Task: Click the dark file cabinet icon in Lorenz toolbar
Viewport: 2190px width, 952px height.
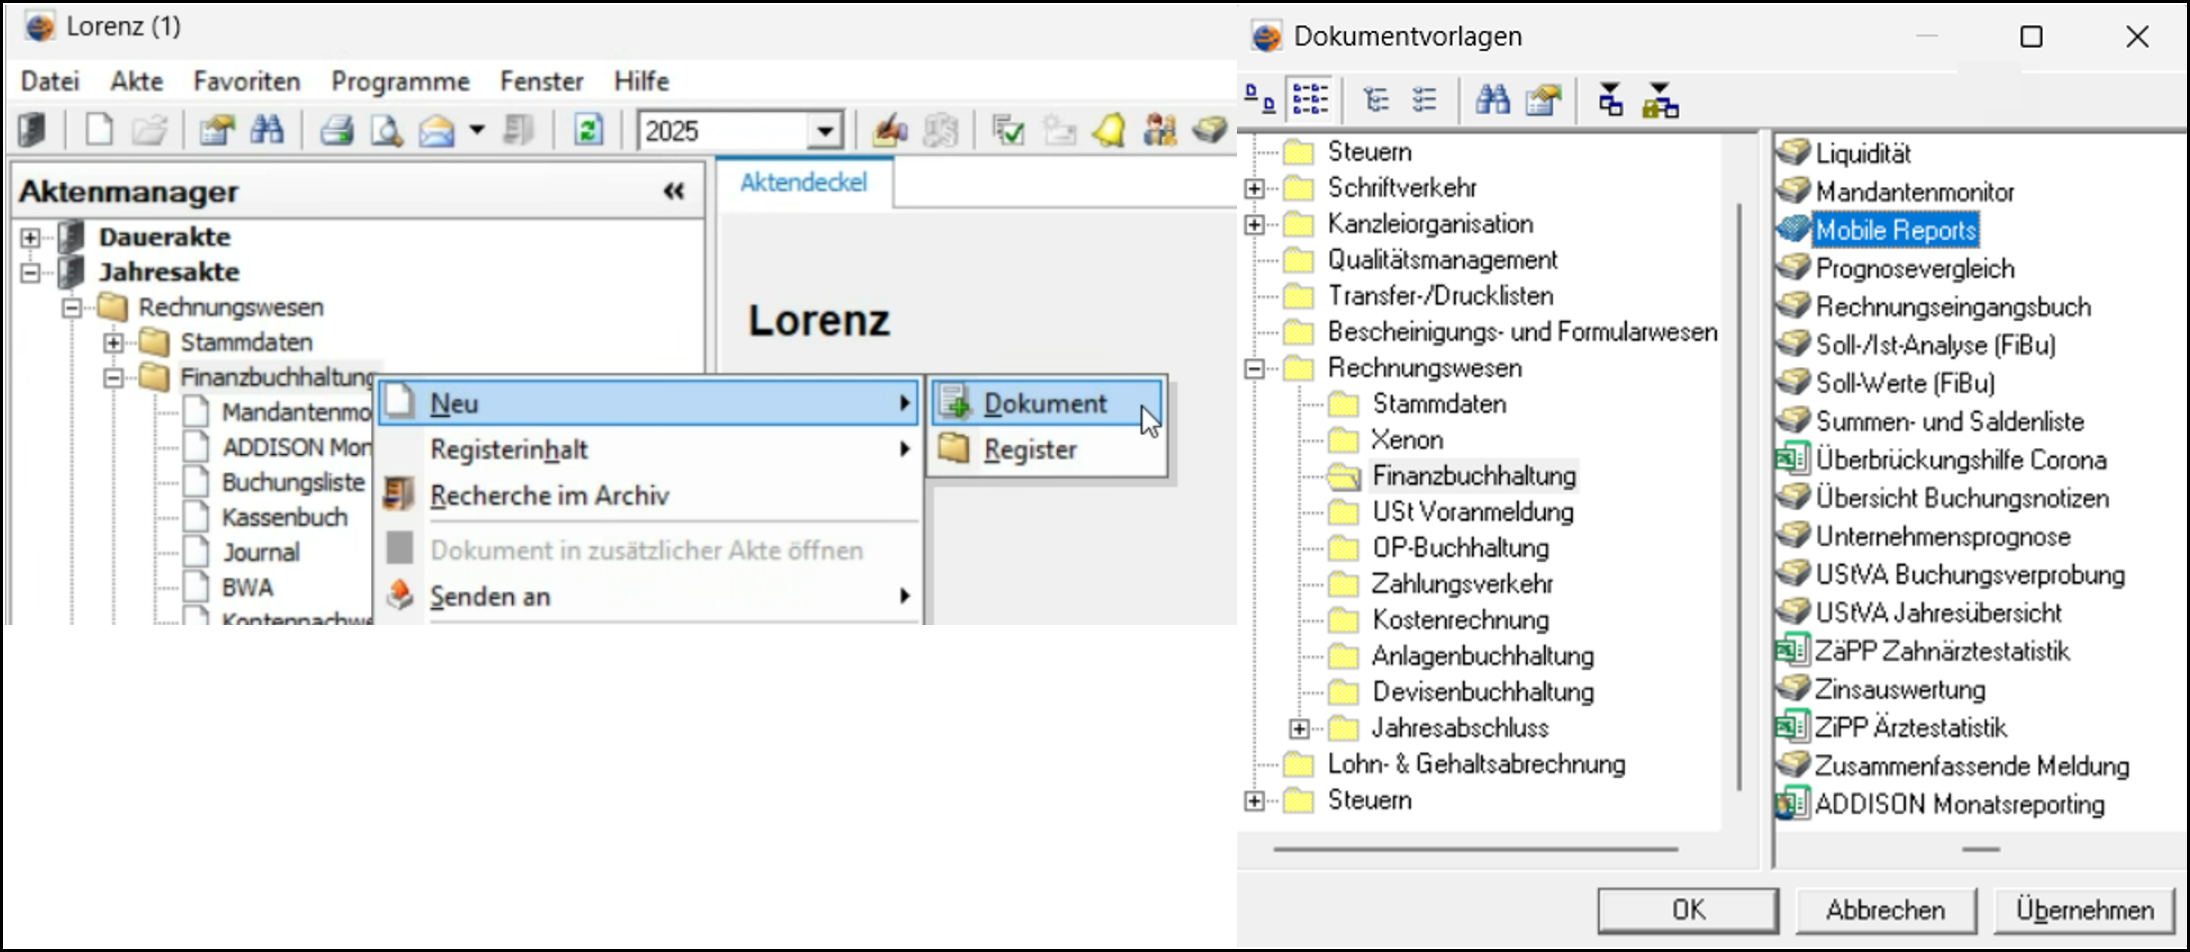Action: click(33, 130)
